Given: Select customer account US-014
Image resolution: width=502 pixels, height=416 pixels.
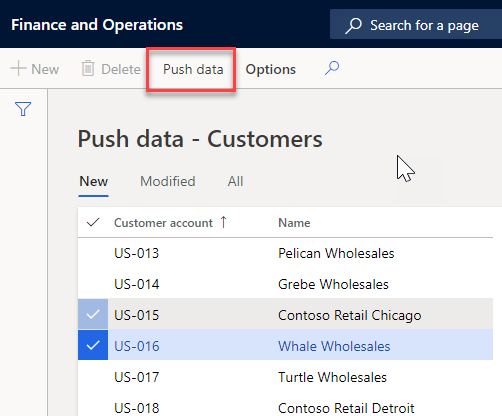Looking at the screenshot, I should pos(136,284).
